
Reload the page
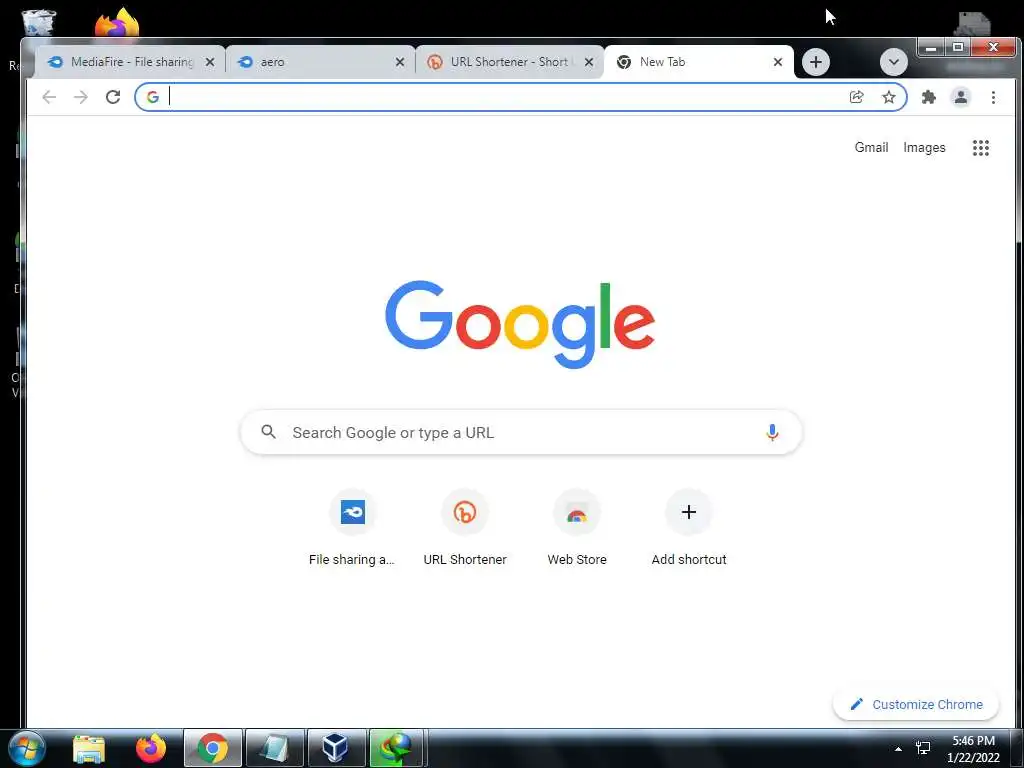(x=113, y=97)
